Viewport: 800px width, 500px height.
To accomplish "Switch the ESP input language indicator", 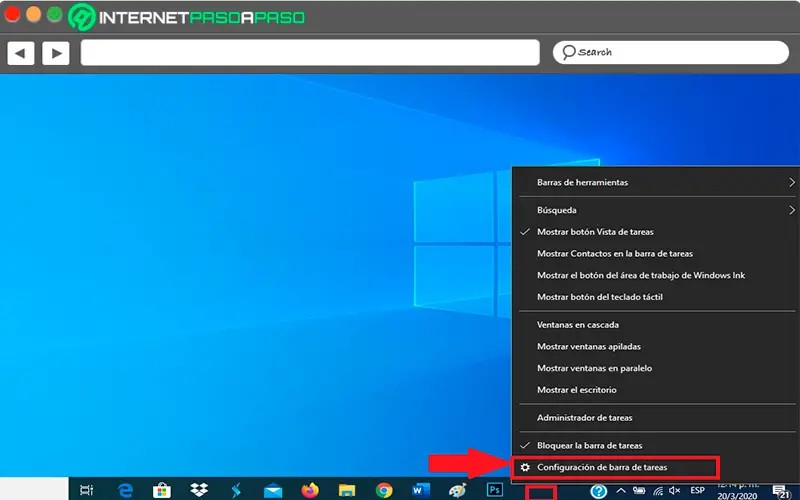I will point(697,491).
